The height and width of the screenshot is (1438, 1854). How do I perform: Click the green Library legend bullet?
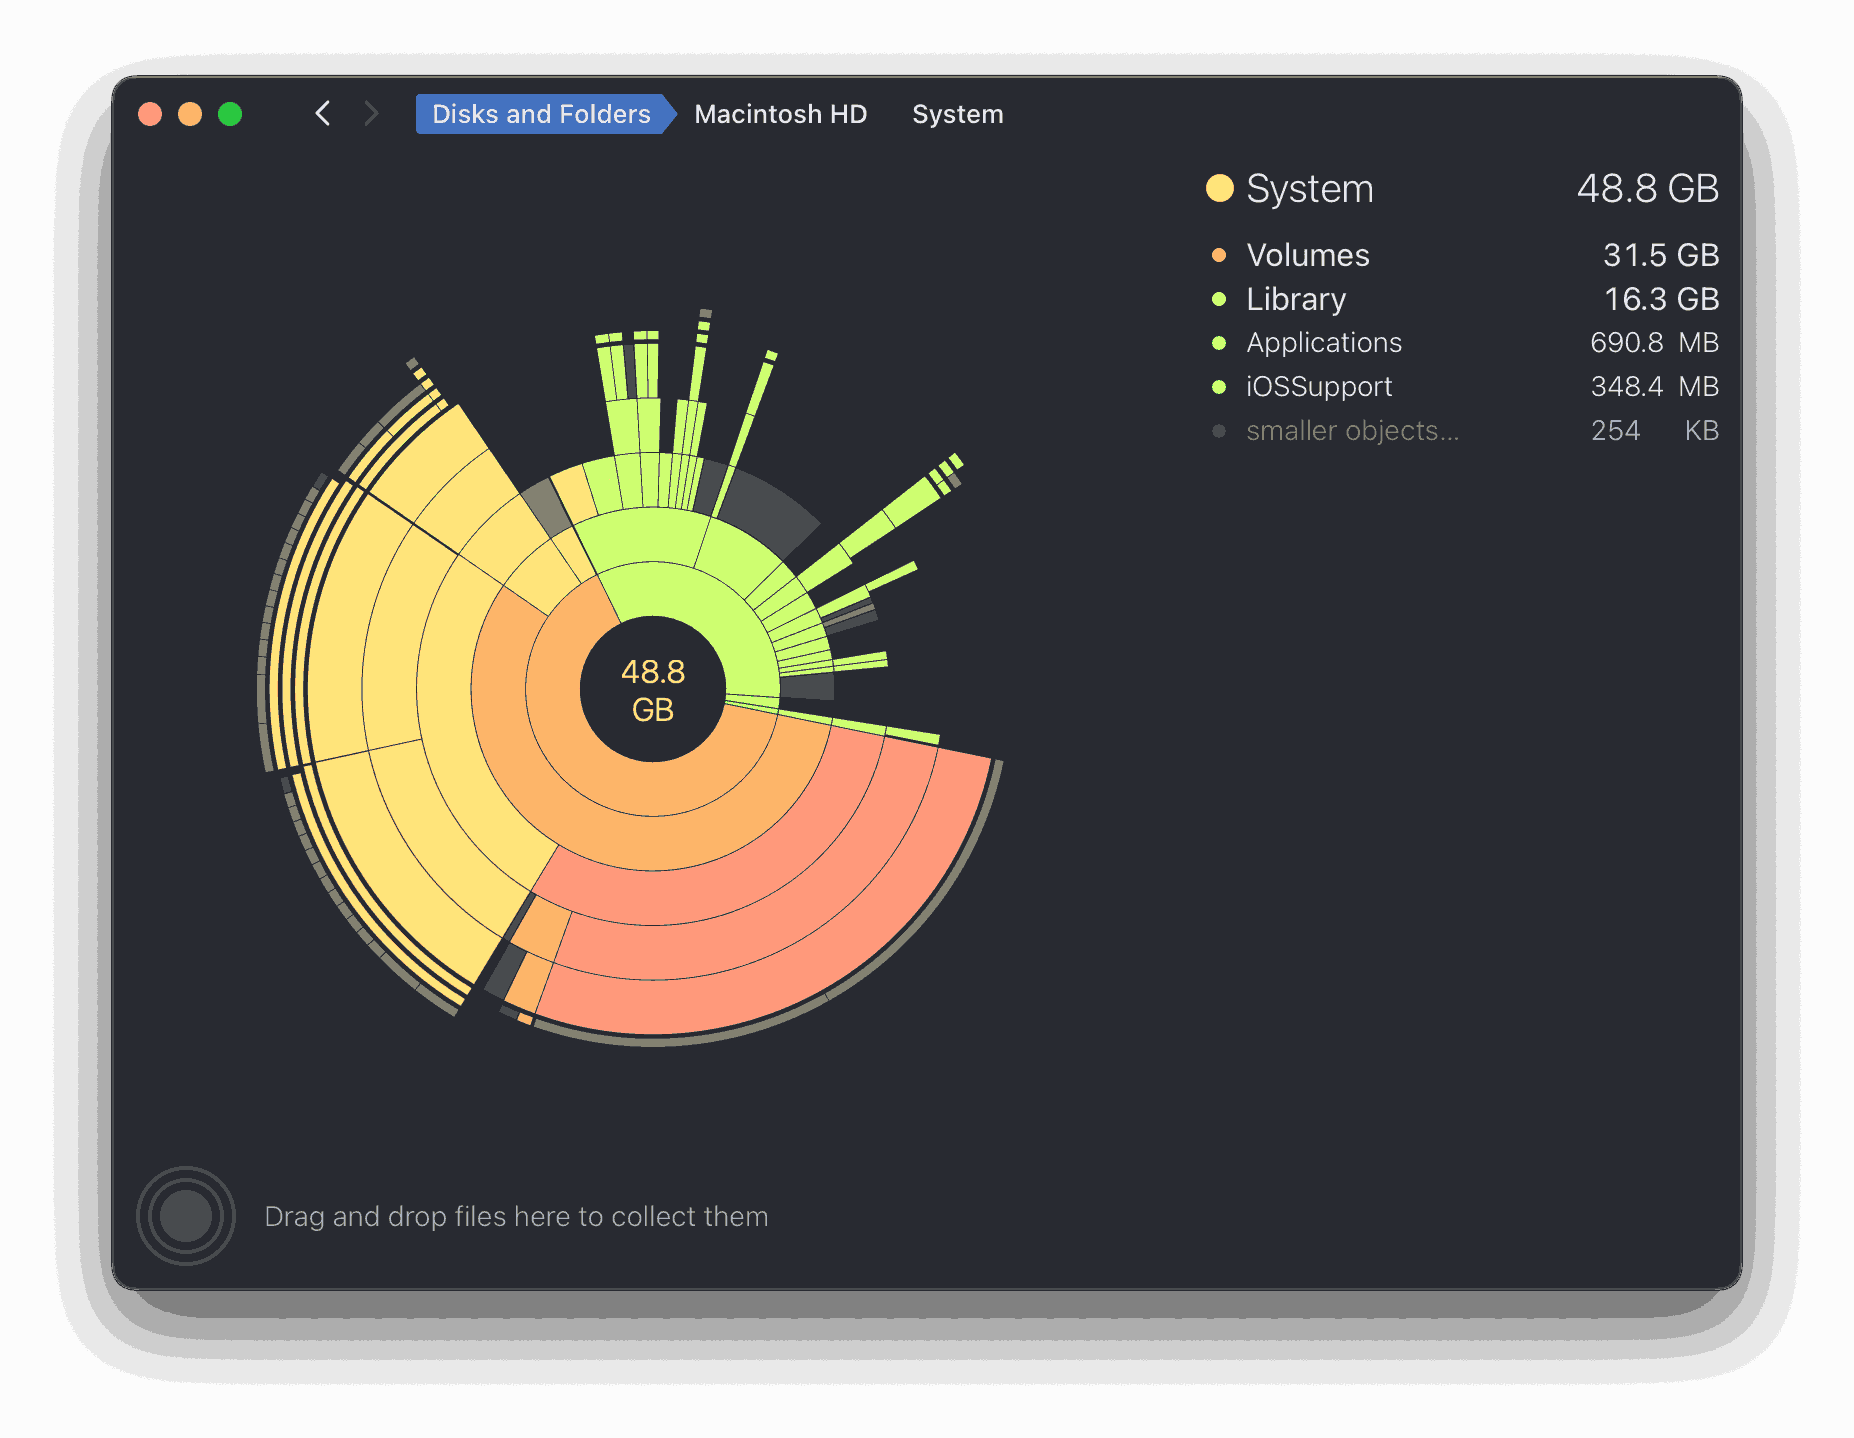point(1218,298)
